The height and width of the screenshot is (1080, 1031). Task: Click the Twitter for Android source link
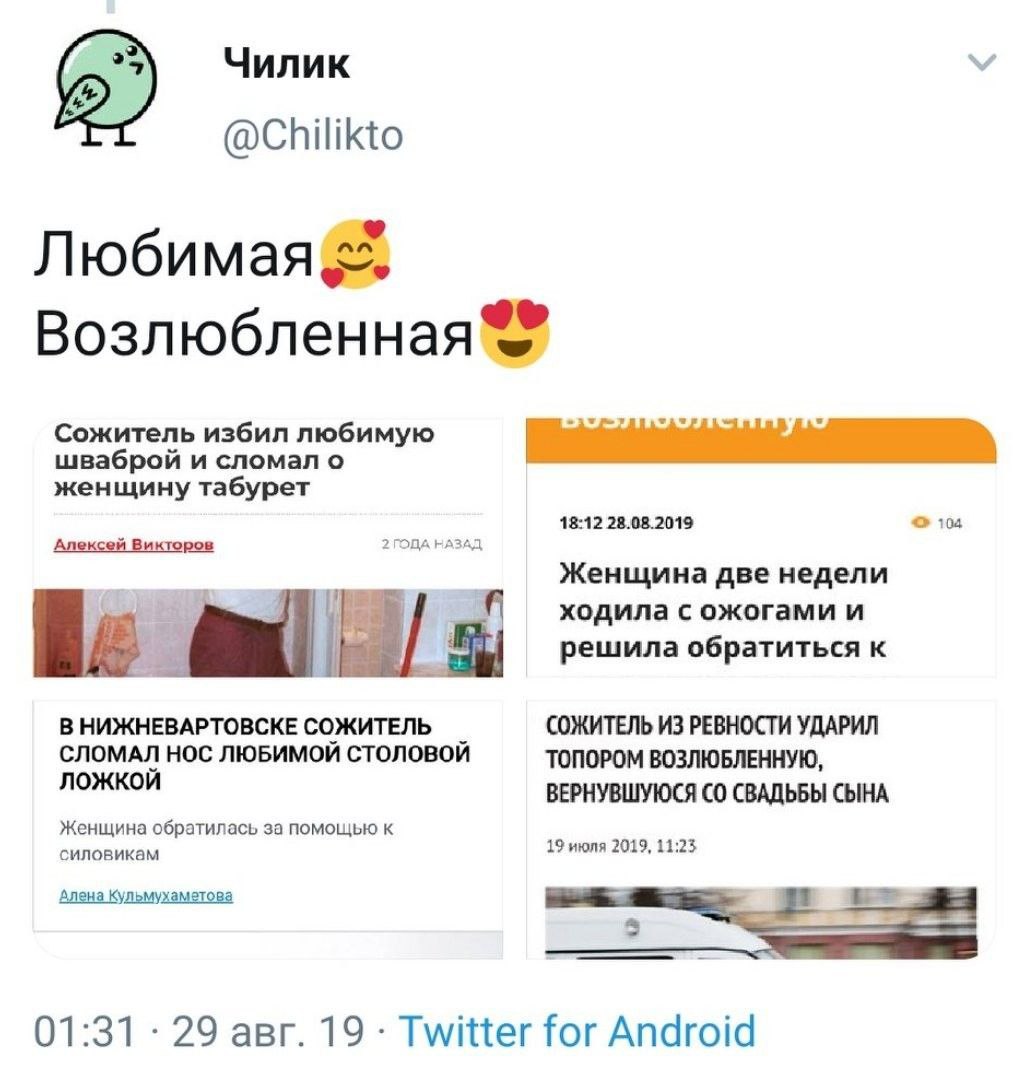pos(577,1031)
